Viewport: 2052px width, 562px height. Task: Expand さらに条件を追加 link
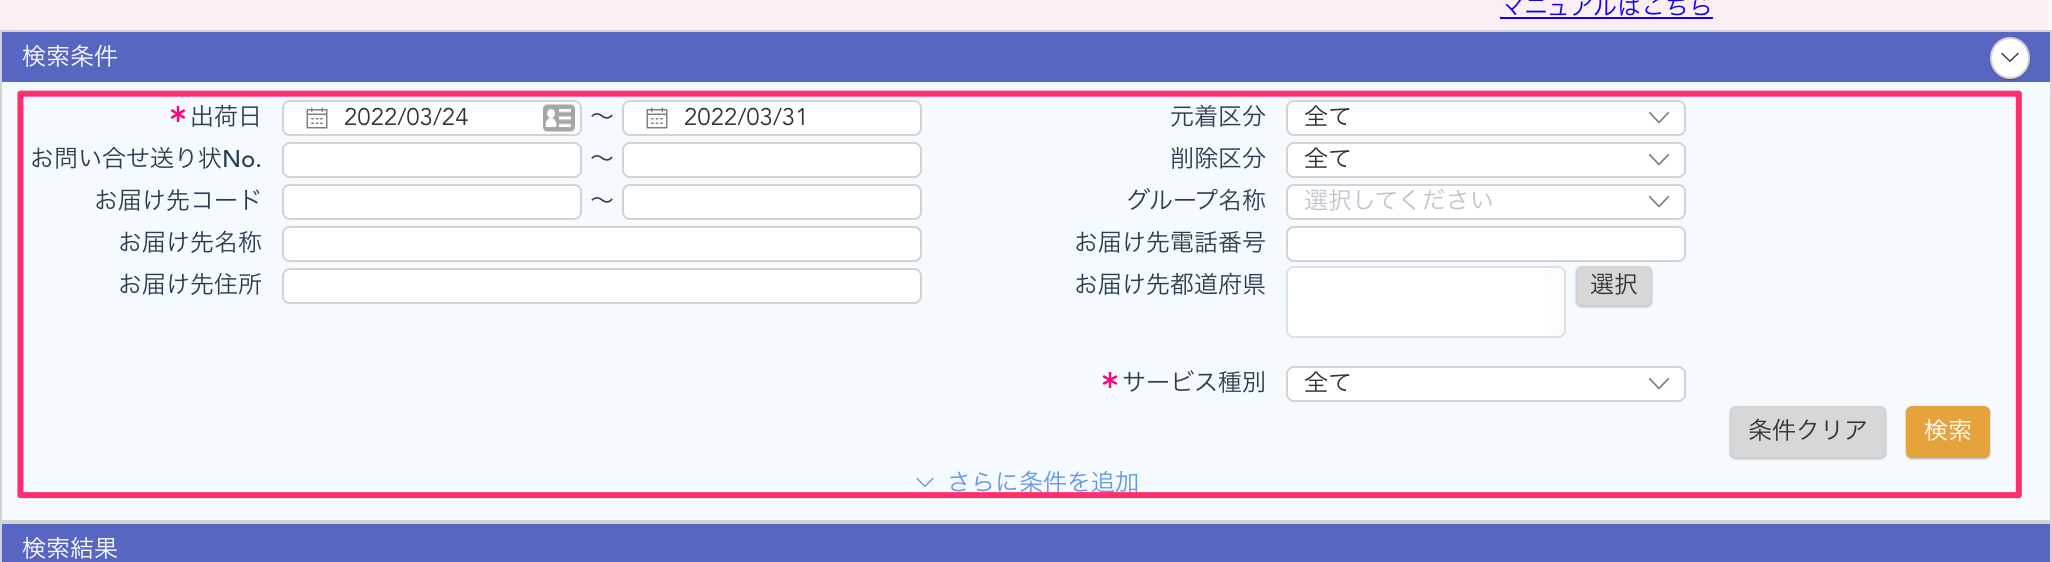1042,482
